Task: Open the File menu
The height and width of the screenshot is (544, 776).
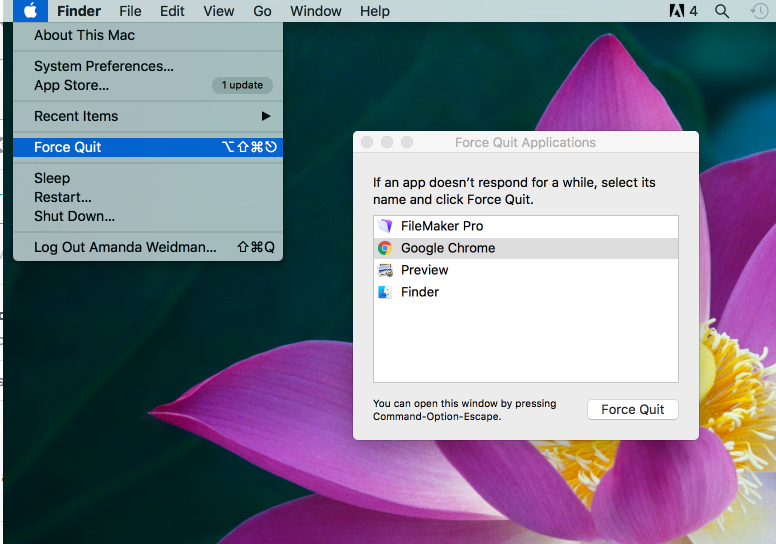Action: (x=130, y=11)
